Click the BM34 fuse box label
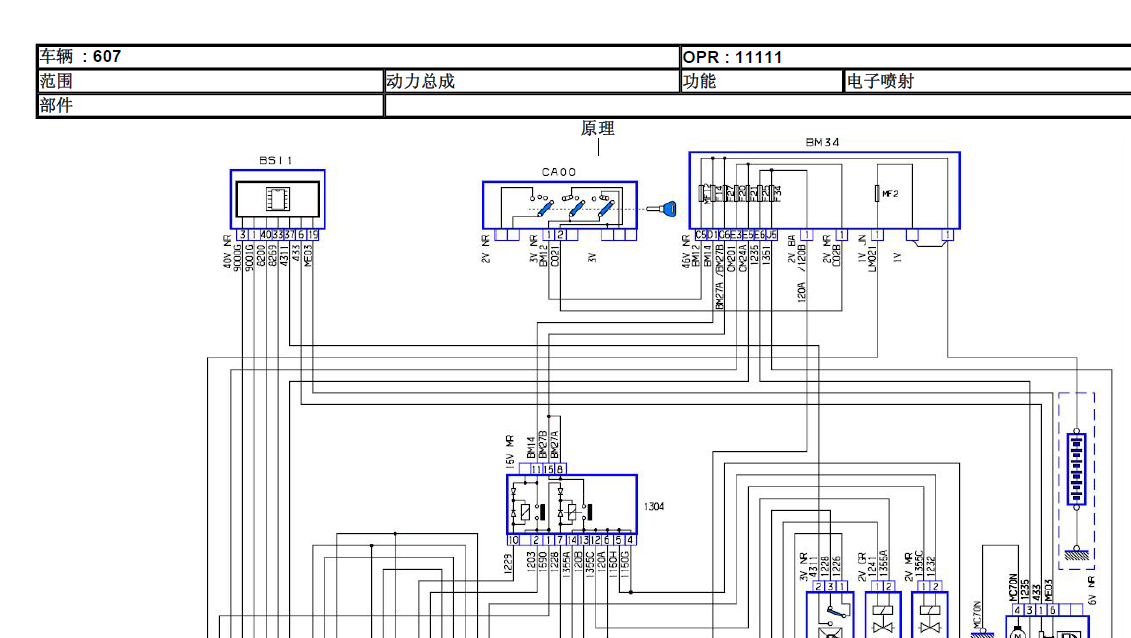The image size is (1131, 638). tap(823, 143)
